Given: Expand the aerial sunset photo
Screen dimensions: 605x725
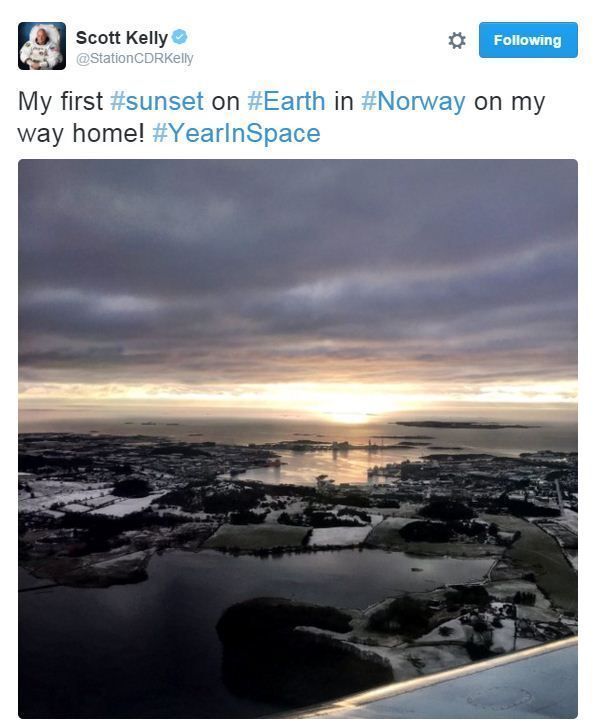Looking at the screenshot, I should tap(298, 438).
